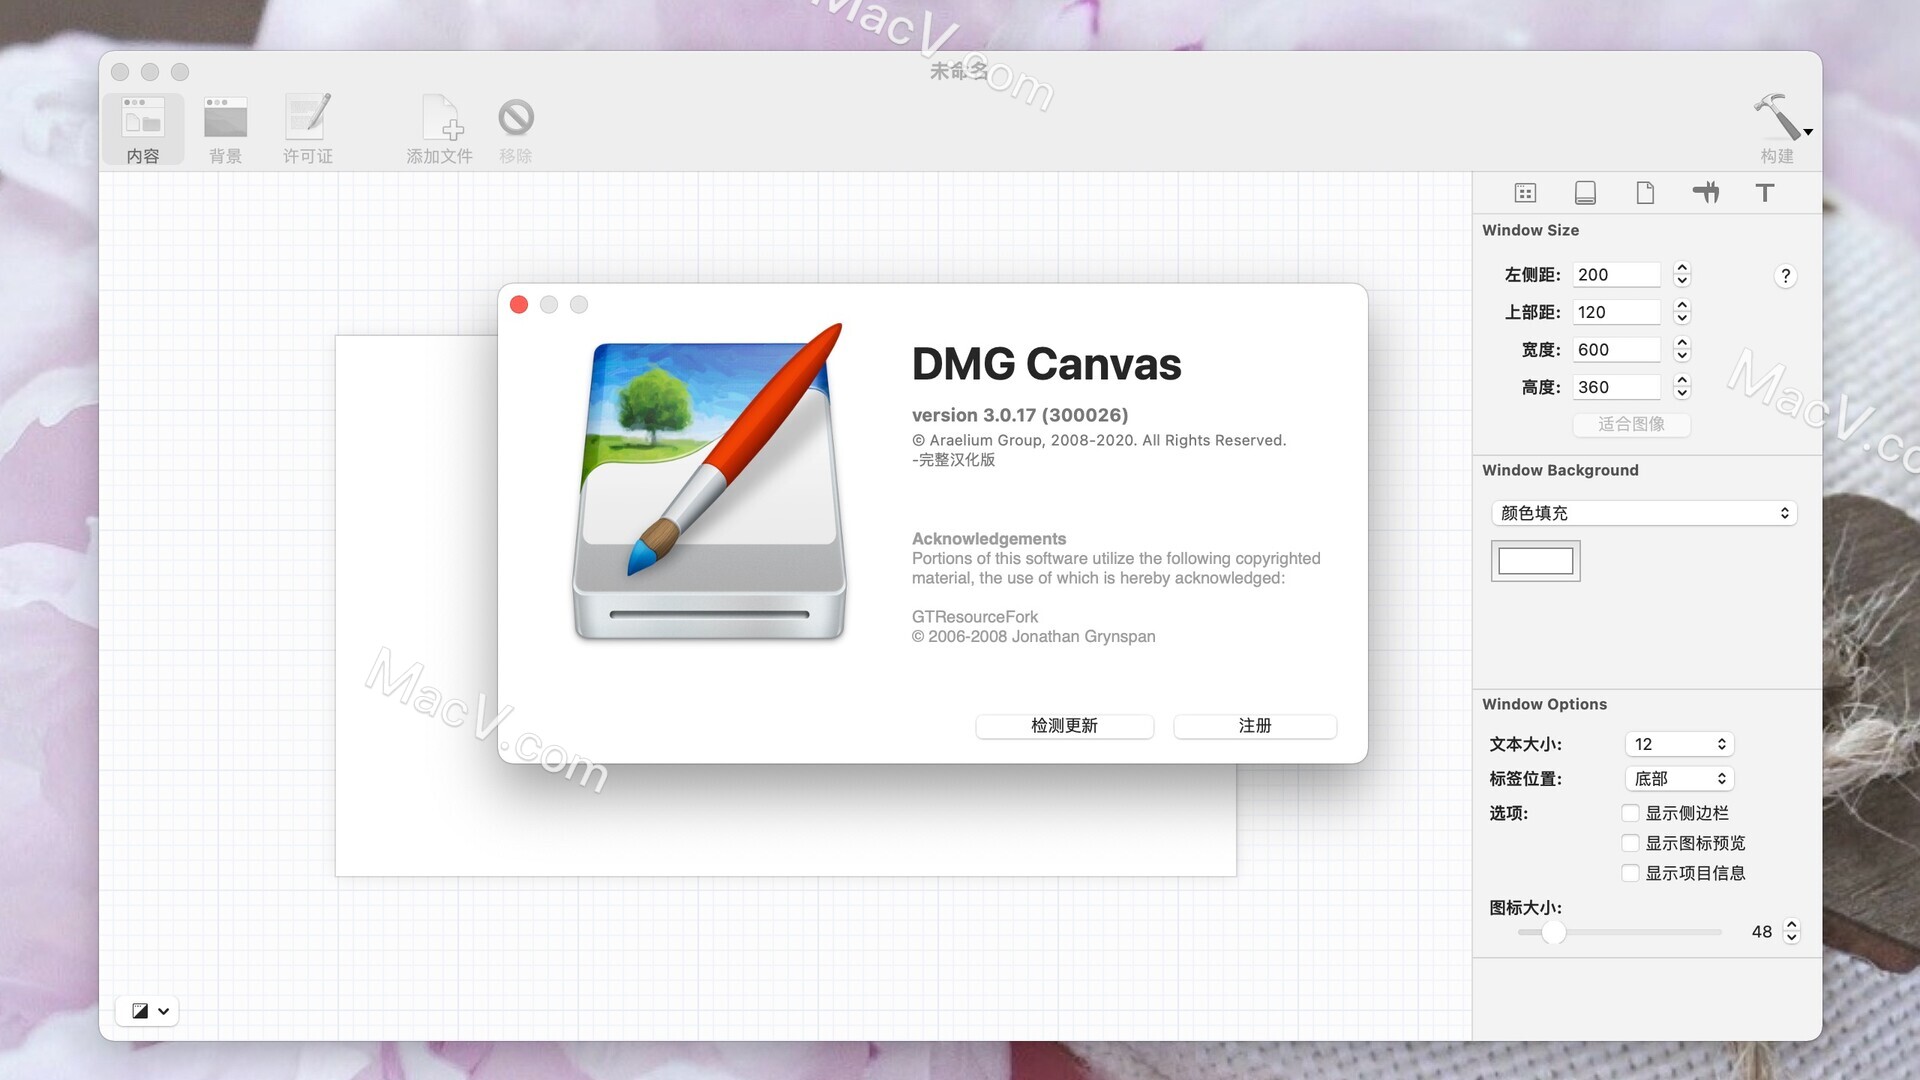Select the file document inspector tab icon
This screenshot has height=1080, width=1920.
point(1645,193)
